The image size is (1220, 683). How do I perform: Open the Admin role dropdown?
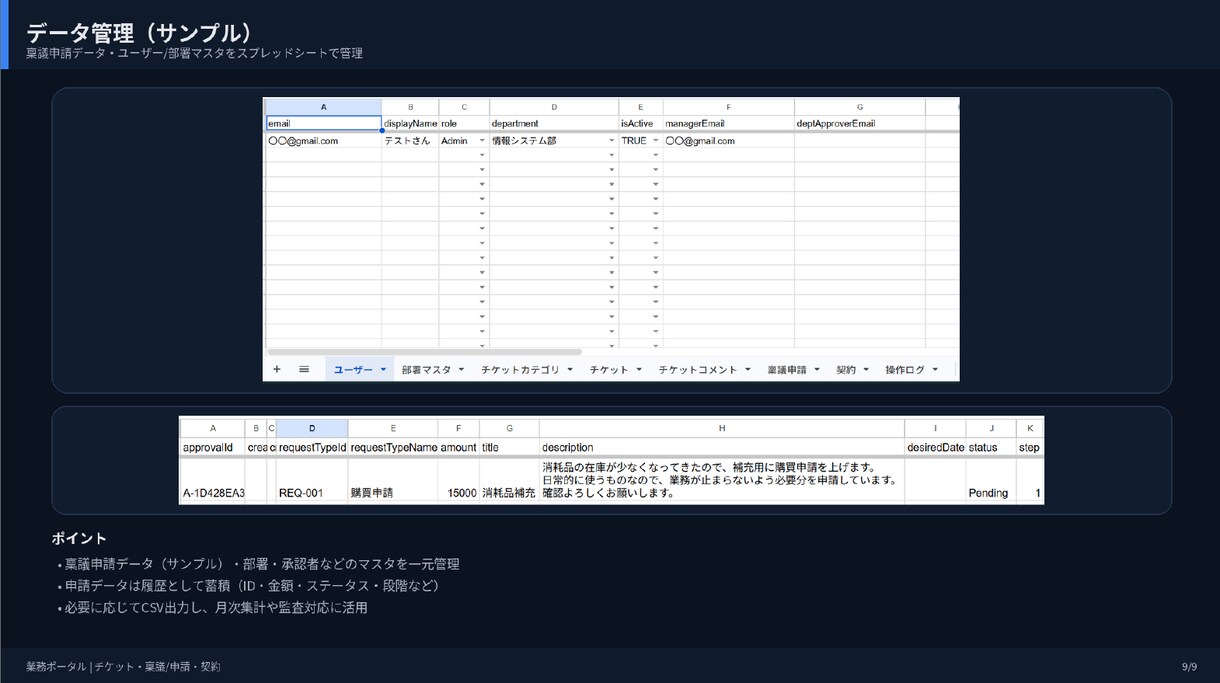(482, 141)
